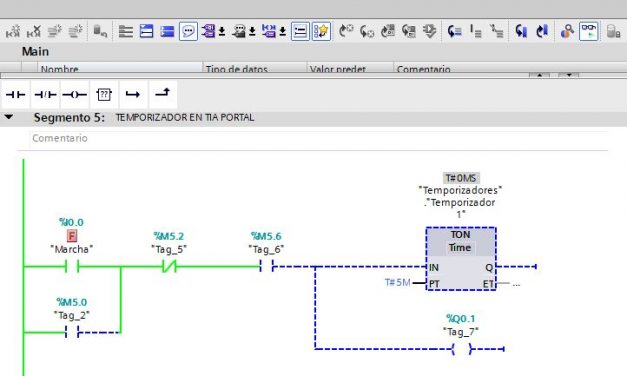Image resolution: width=627 pixels, height=376 pixels.
Task: Click the block with checkmark icon
Action: 429,31
